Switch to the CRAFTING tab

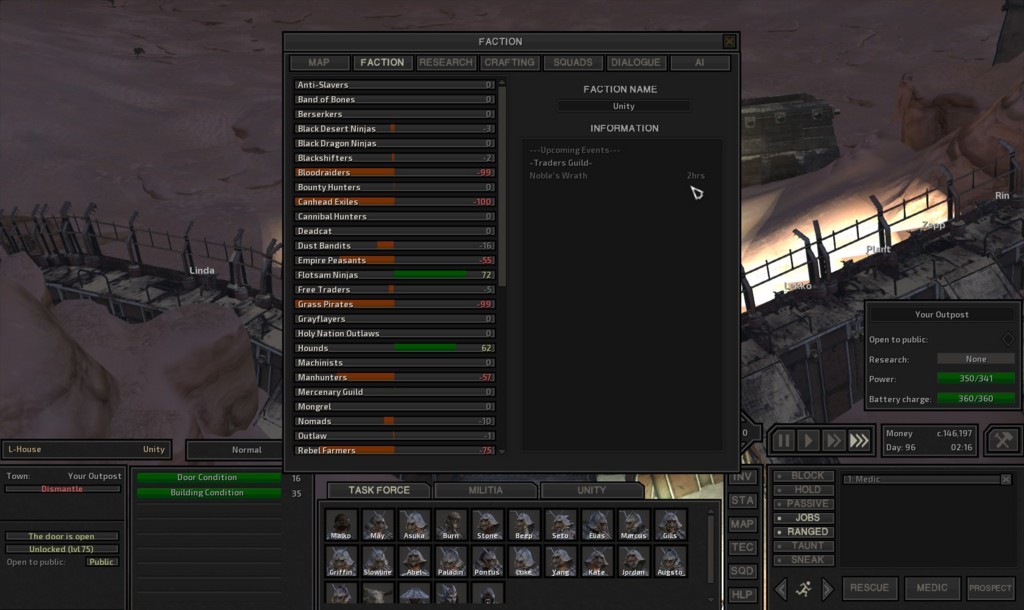(509, 63)
